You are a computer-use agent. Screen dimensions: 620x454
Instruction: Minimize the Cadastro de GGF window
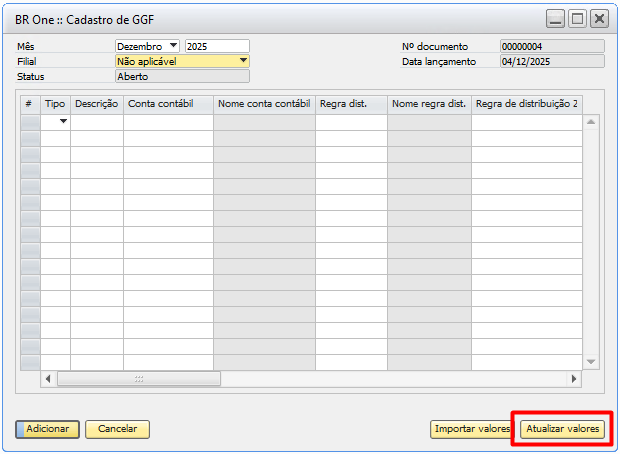coord(556,19)
